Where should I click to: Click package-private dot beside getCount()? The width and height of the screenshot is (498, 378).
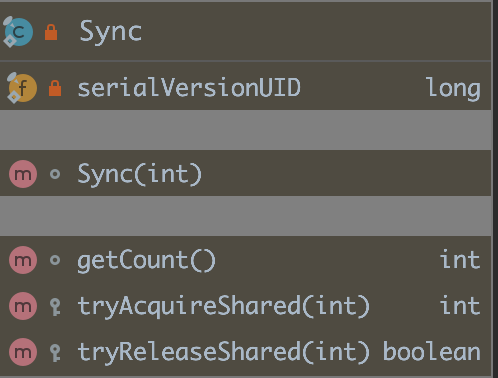pos(55,260)
